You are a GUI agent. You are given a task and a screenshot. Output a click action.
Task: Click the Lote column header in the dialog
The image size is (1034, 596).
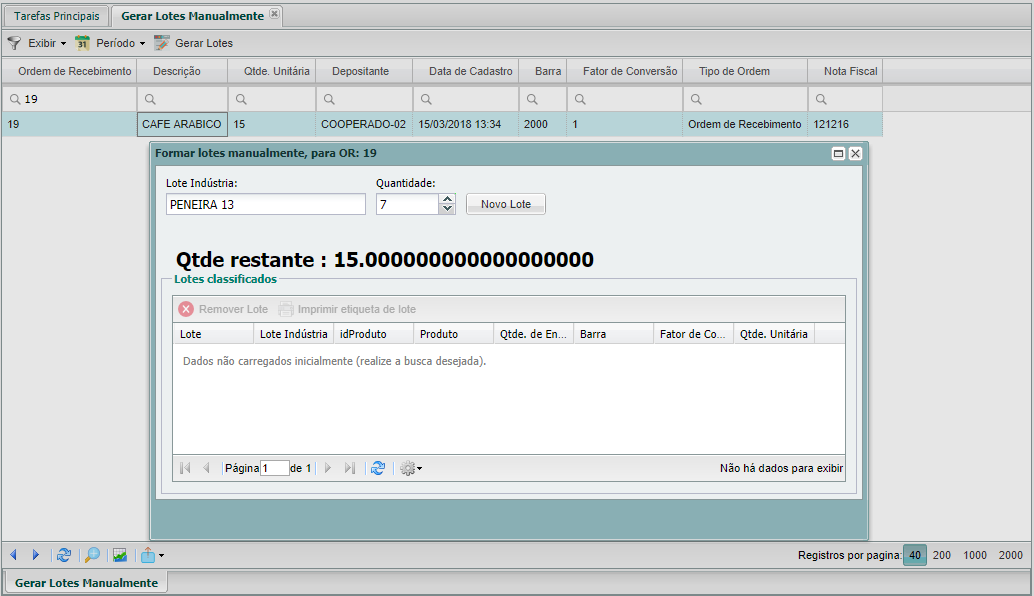click(x=213, y=334)
